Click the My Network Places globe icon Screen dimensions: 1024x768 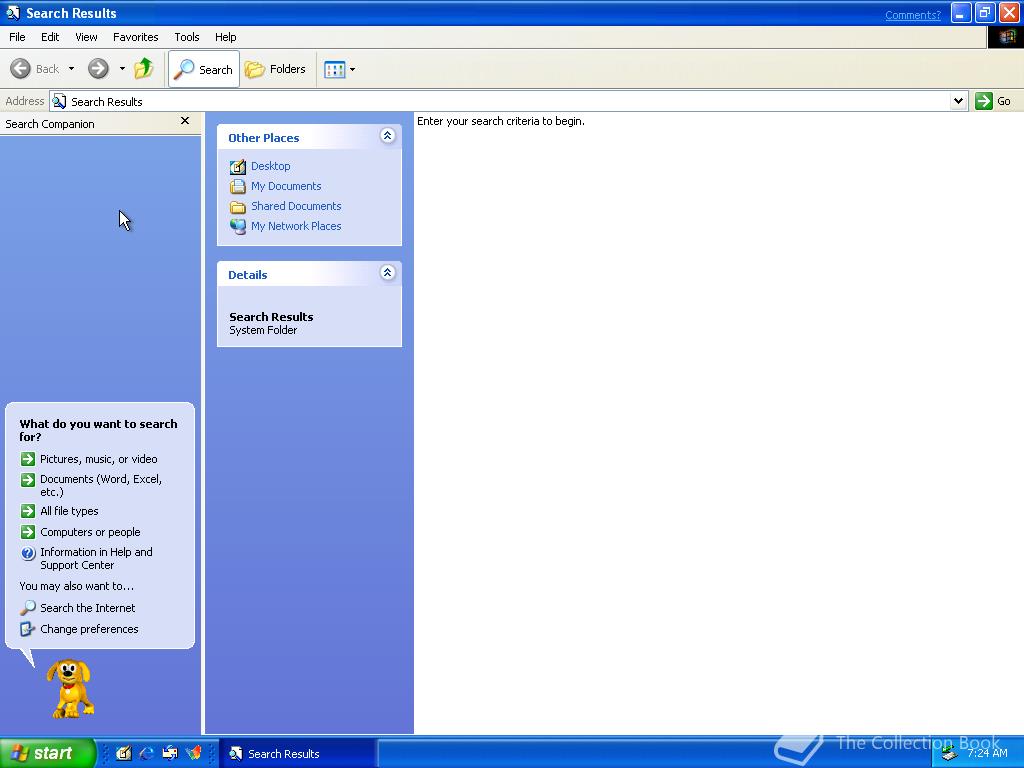click(x=238, y=227)
